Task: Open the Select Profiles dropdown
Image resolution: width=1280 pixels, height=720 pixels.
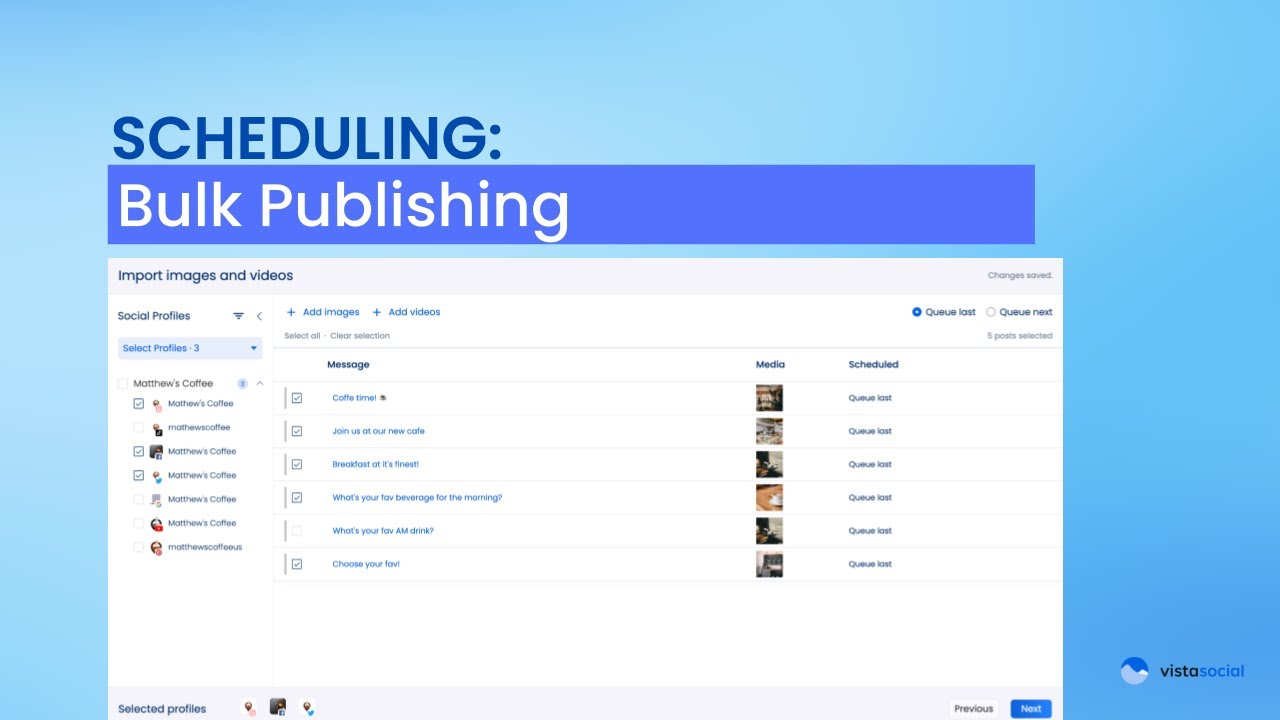Action: (189, 347)
